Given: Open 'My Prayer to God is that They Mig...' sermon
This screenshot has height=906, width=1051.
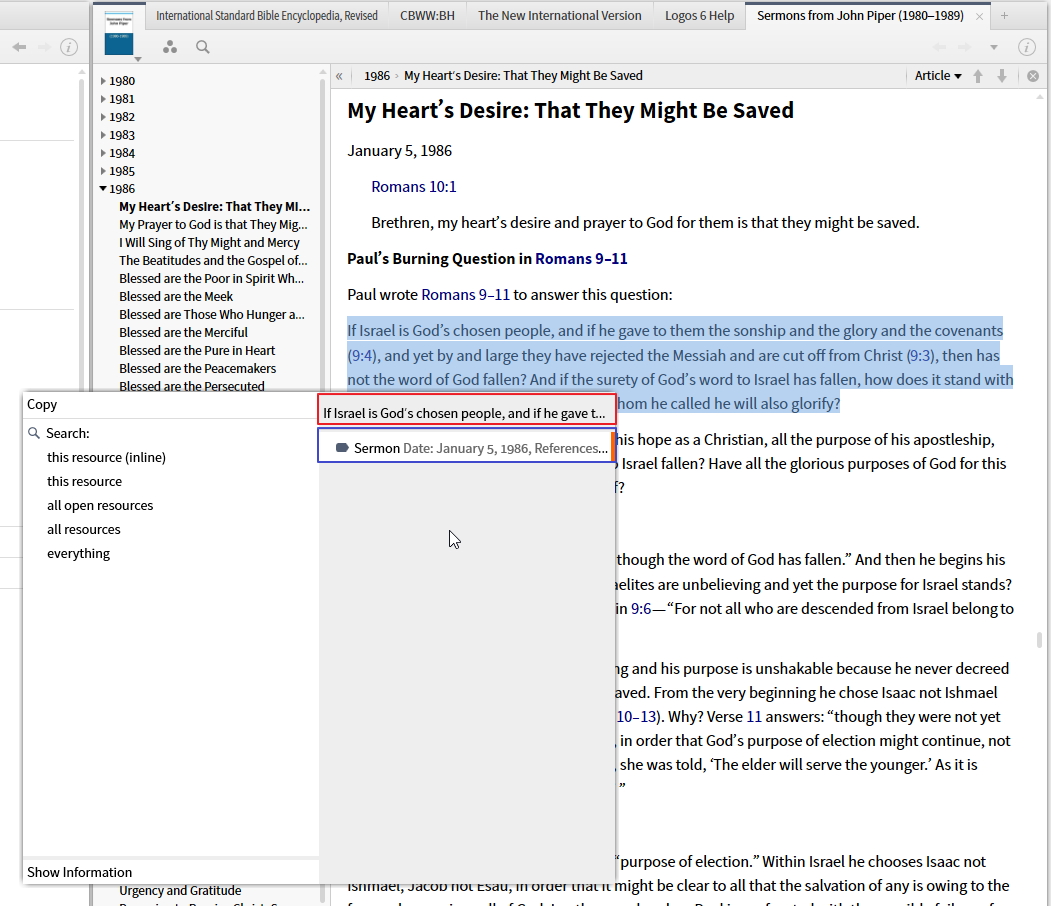Looking at the screenshot, I should click(213, 224).
